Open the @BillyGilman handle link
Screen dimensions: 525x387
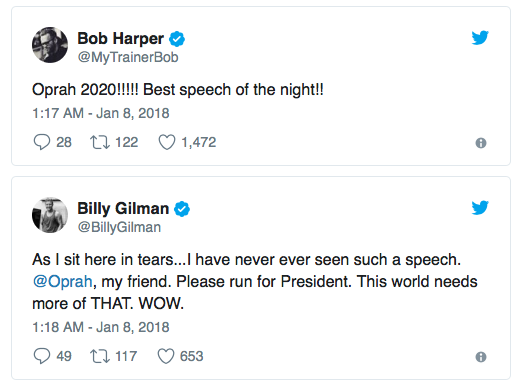click(119, 227)
